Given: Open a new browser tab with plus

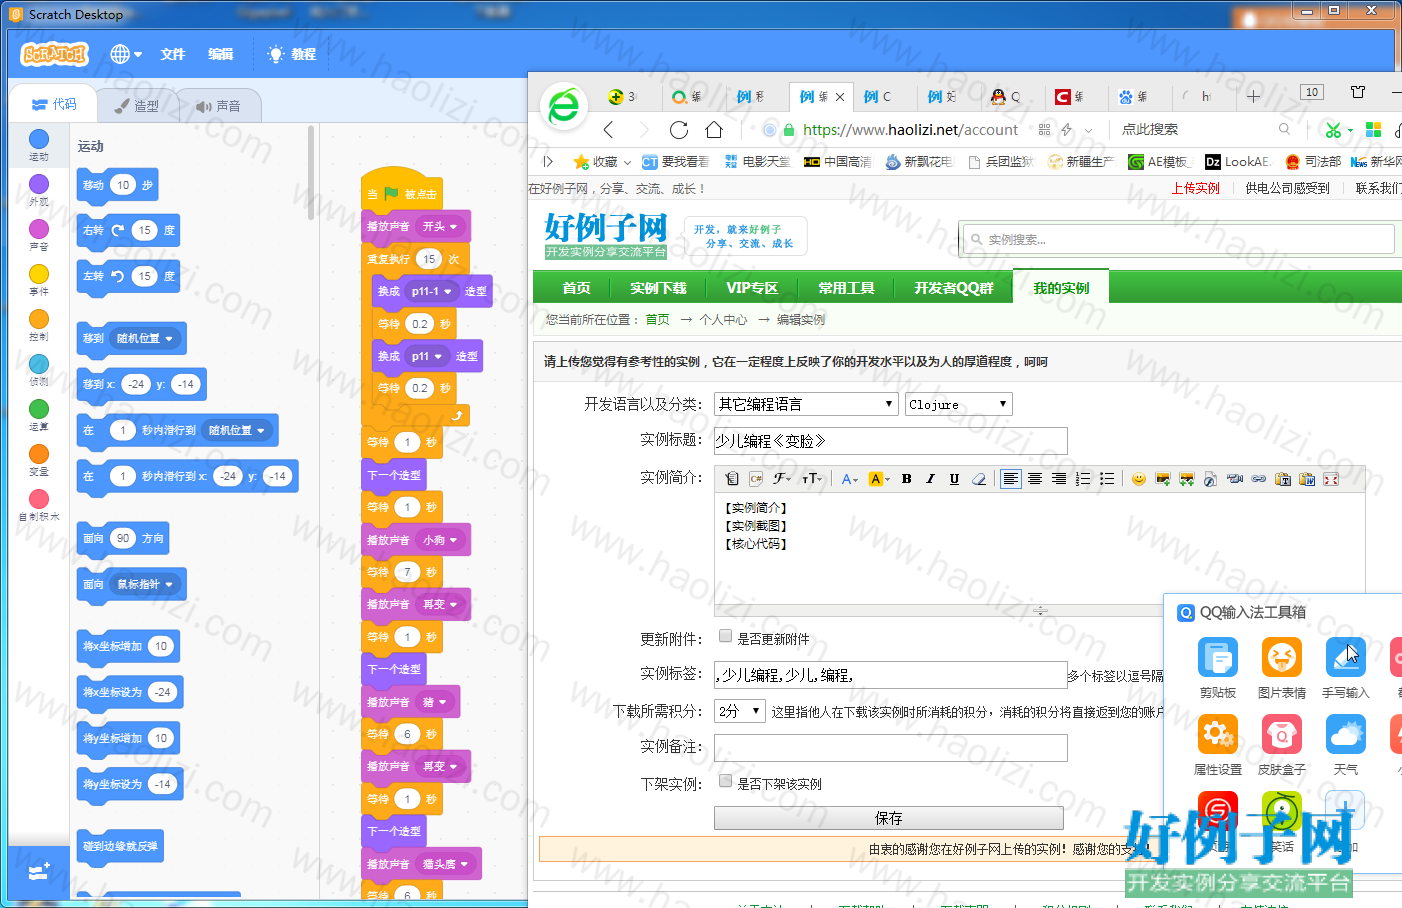Looking at the screenshot, I should tap(1253, 96).
